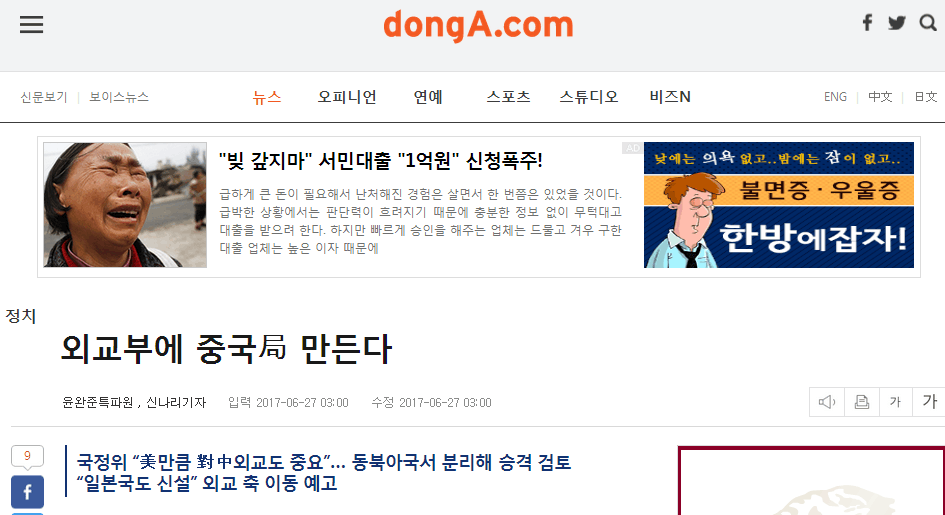
Task: Click the 불면증·우울증 banner ad
Action: tap(779, 205)
